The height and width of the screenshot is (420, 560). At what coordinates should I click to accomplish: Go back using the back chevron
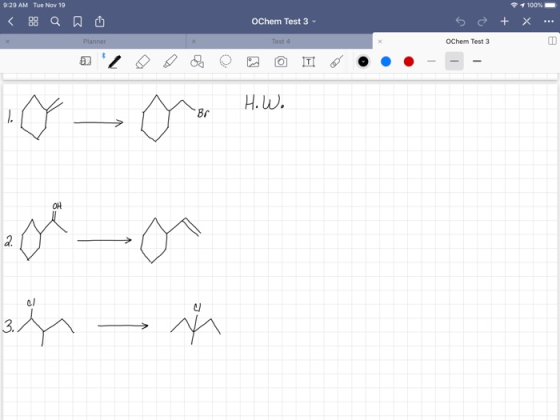point(11,22)
